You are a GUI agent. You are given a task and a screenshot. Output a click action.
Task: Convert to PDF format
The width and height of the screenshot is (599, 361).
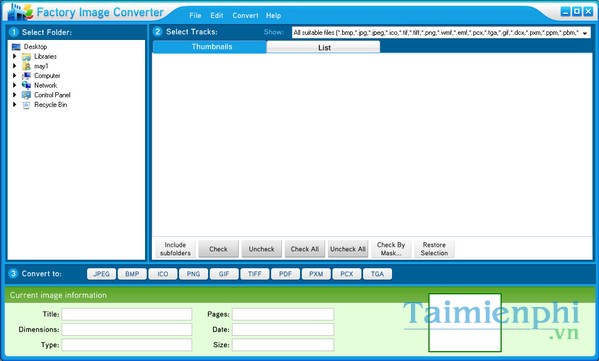click(285, 274)
